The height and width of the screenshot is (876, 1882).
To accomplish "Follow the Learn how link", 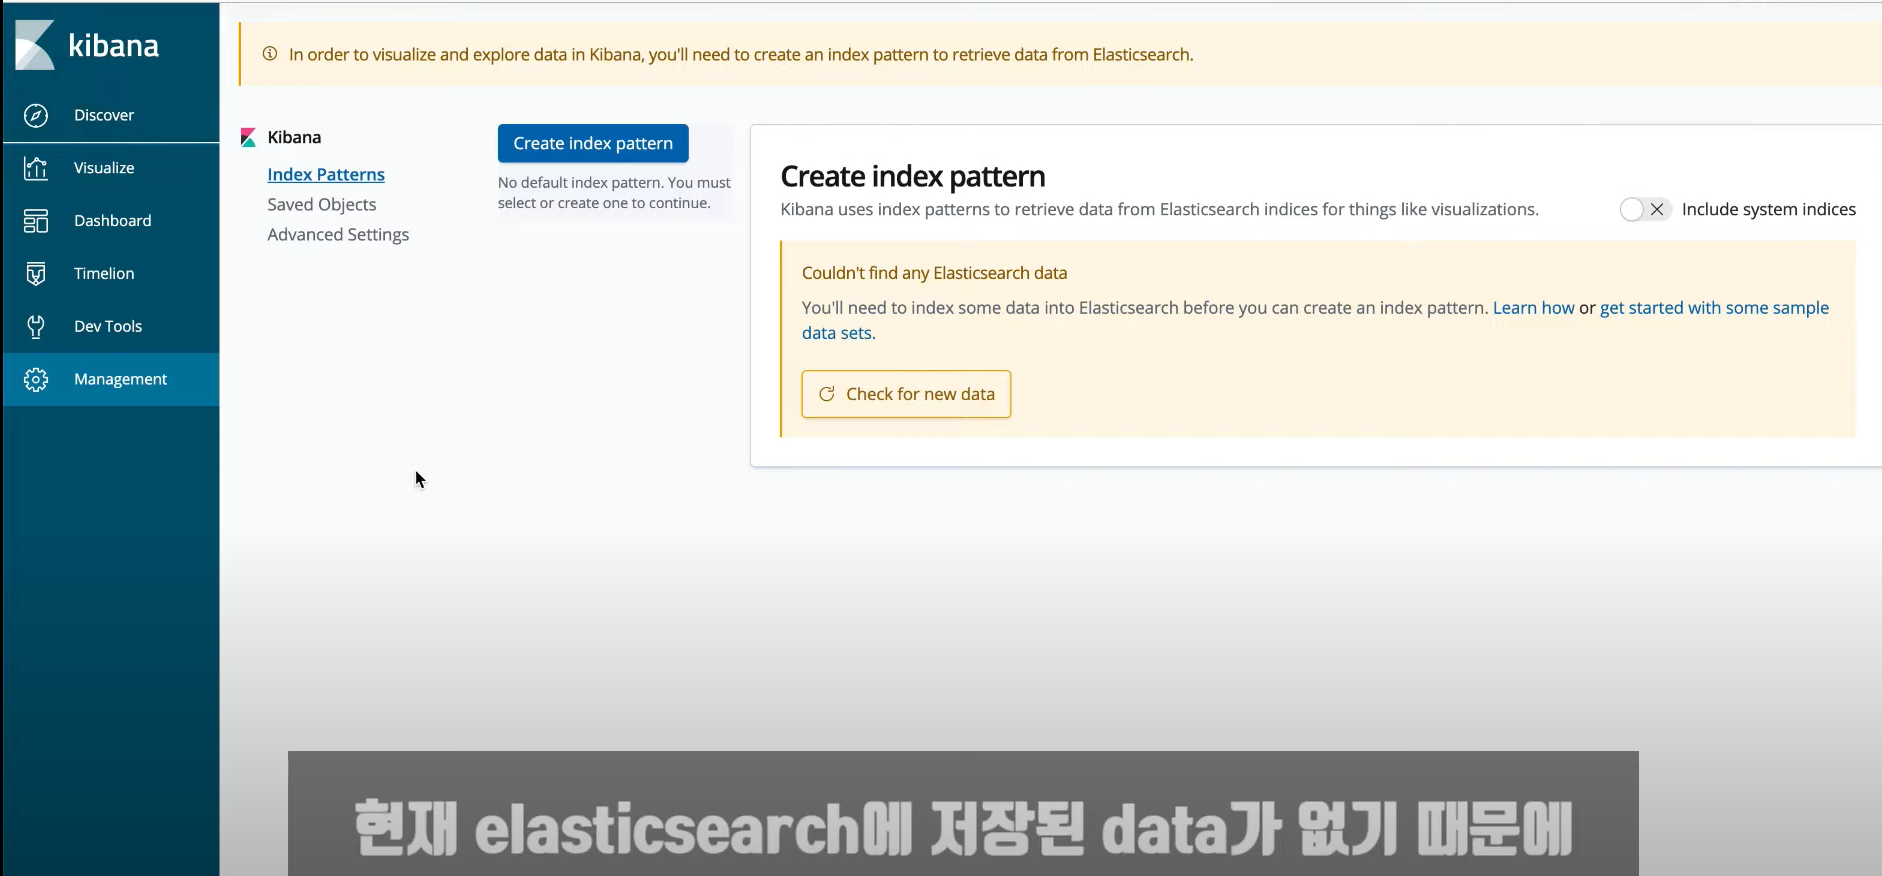I will (1533, 308).
